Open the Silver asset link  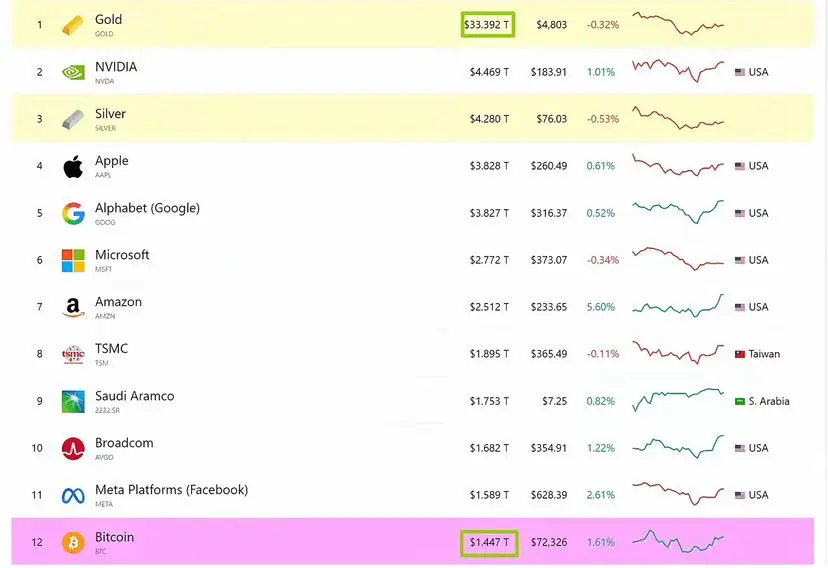pos(110,113)
